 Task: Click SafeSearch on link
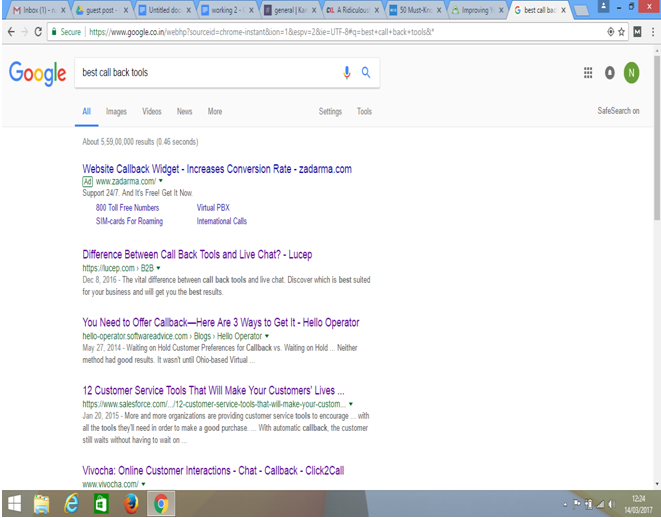point(618,111)
